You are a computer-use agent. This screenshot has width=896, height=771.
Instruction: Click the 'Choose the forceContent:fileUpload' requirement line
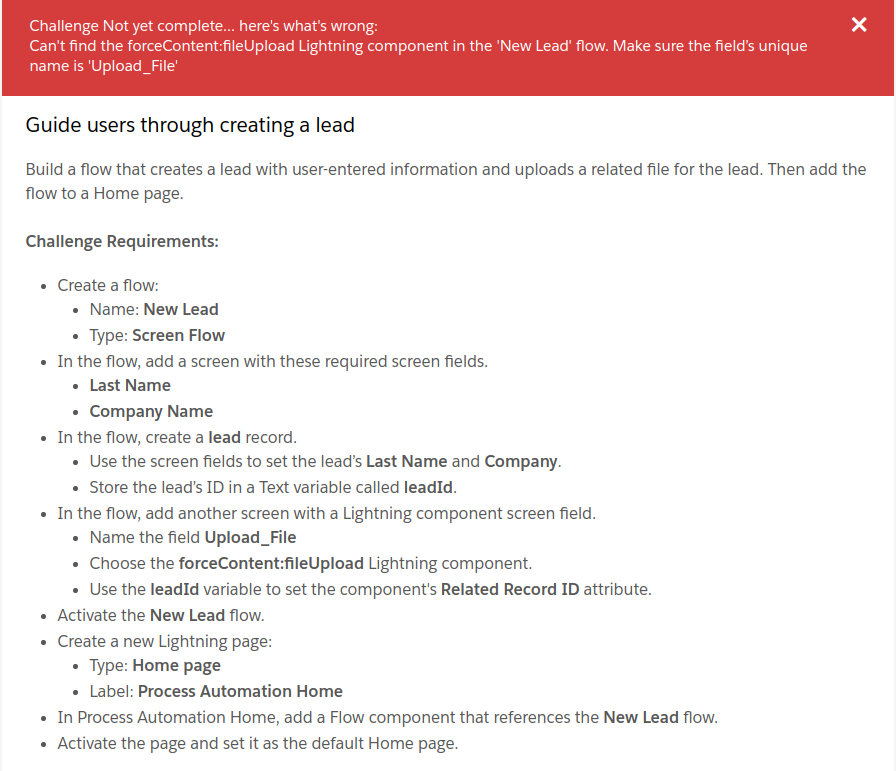pyautogui.click(x=310, y=563)
